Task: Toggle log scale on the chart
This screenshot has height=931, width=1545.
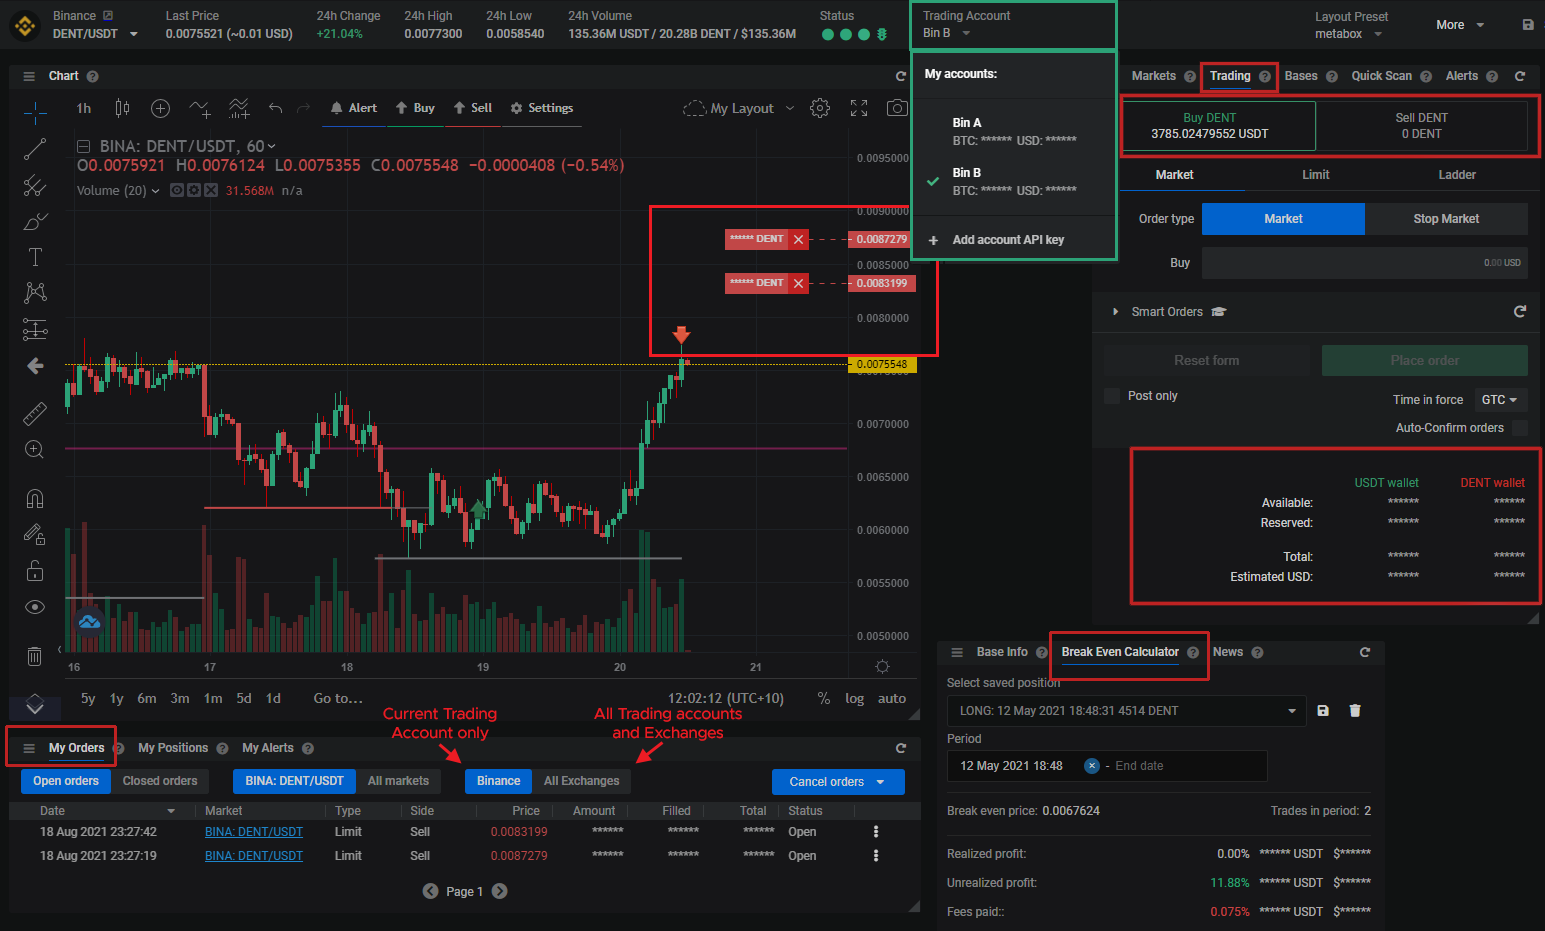Action: tap(854, 699)
